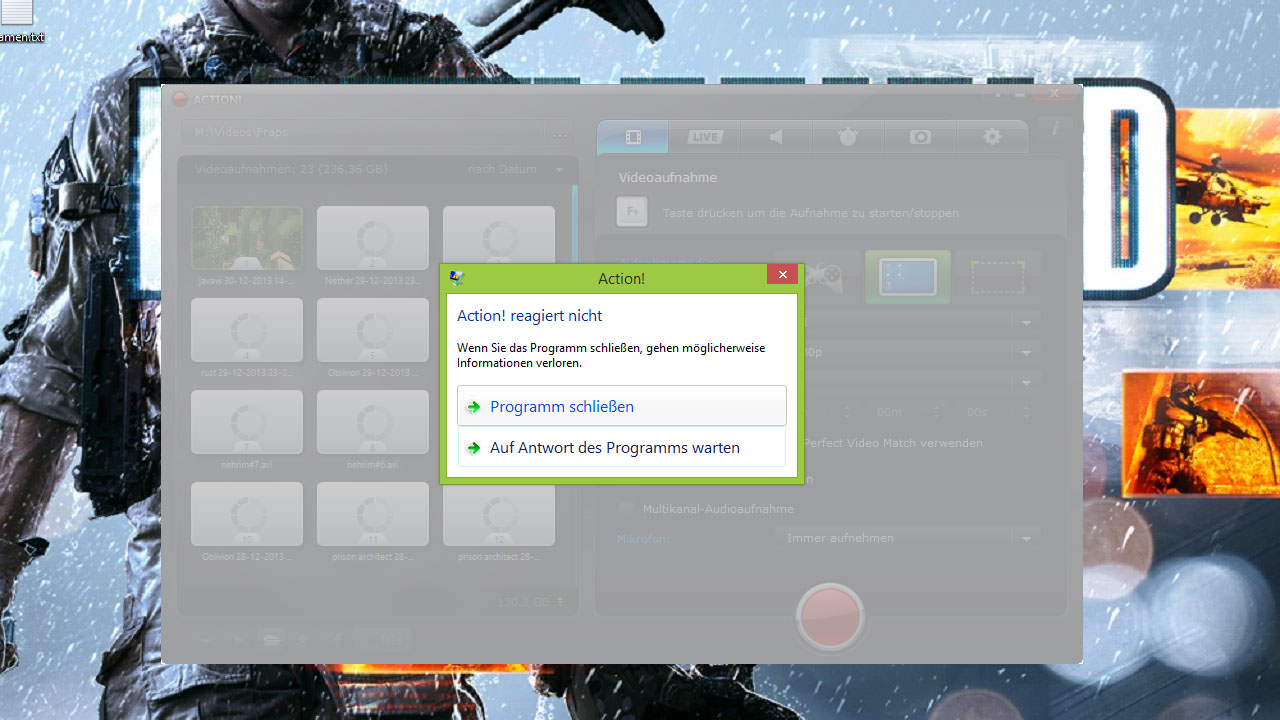The width and height of the screenshot is (1280, 720).
Task: Click the red Action! logo in the title bar
Action: tap(180, 99)
